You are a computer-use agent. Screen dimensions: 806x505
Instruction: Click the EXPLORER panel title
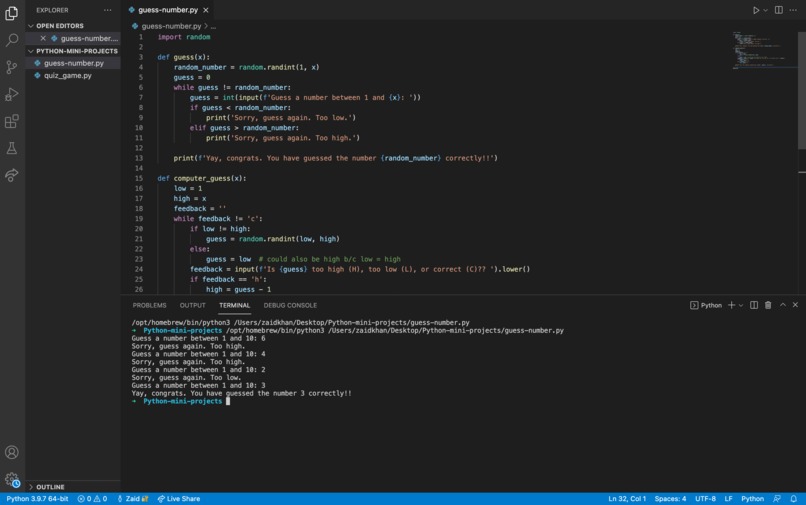point(52,10)
